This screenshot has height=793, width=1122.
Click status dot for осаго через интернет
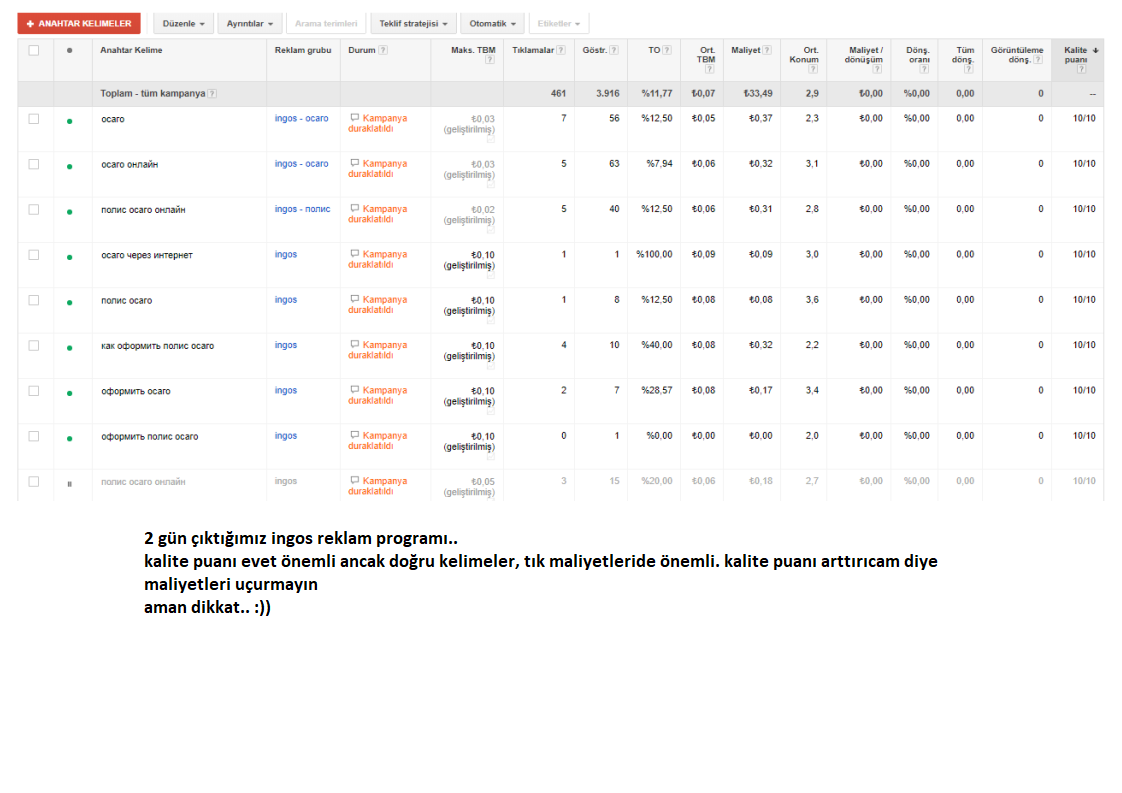click(69, 257)
